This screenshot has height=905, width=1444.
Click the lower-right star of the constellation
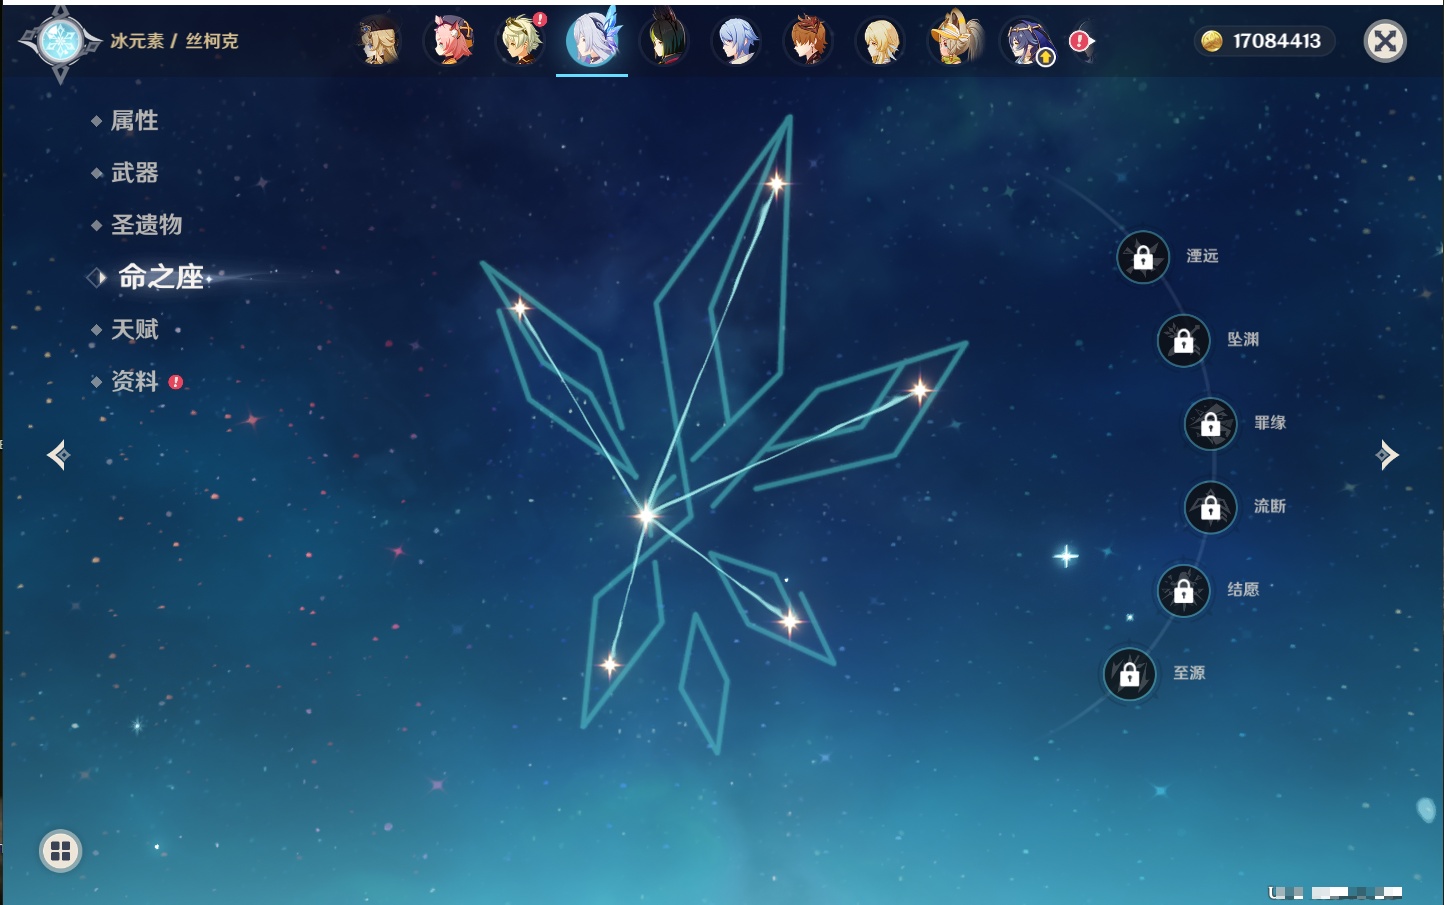pyautogui.click(x=790, y=622)
